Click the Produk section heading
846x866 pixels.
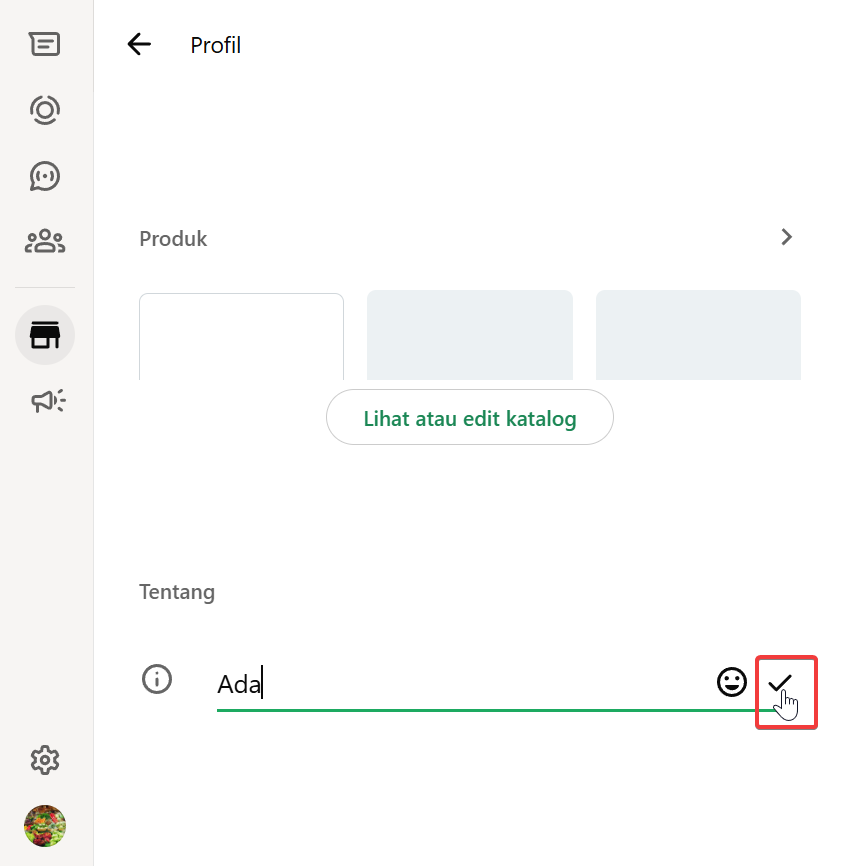pos(173,239)
